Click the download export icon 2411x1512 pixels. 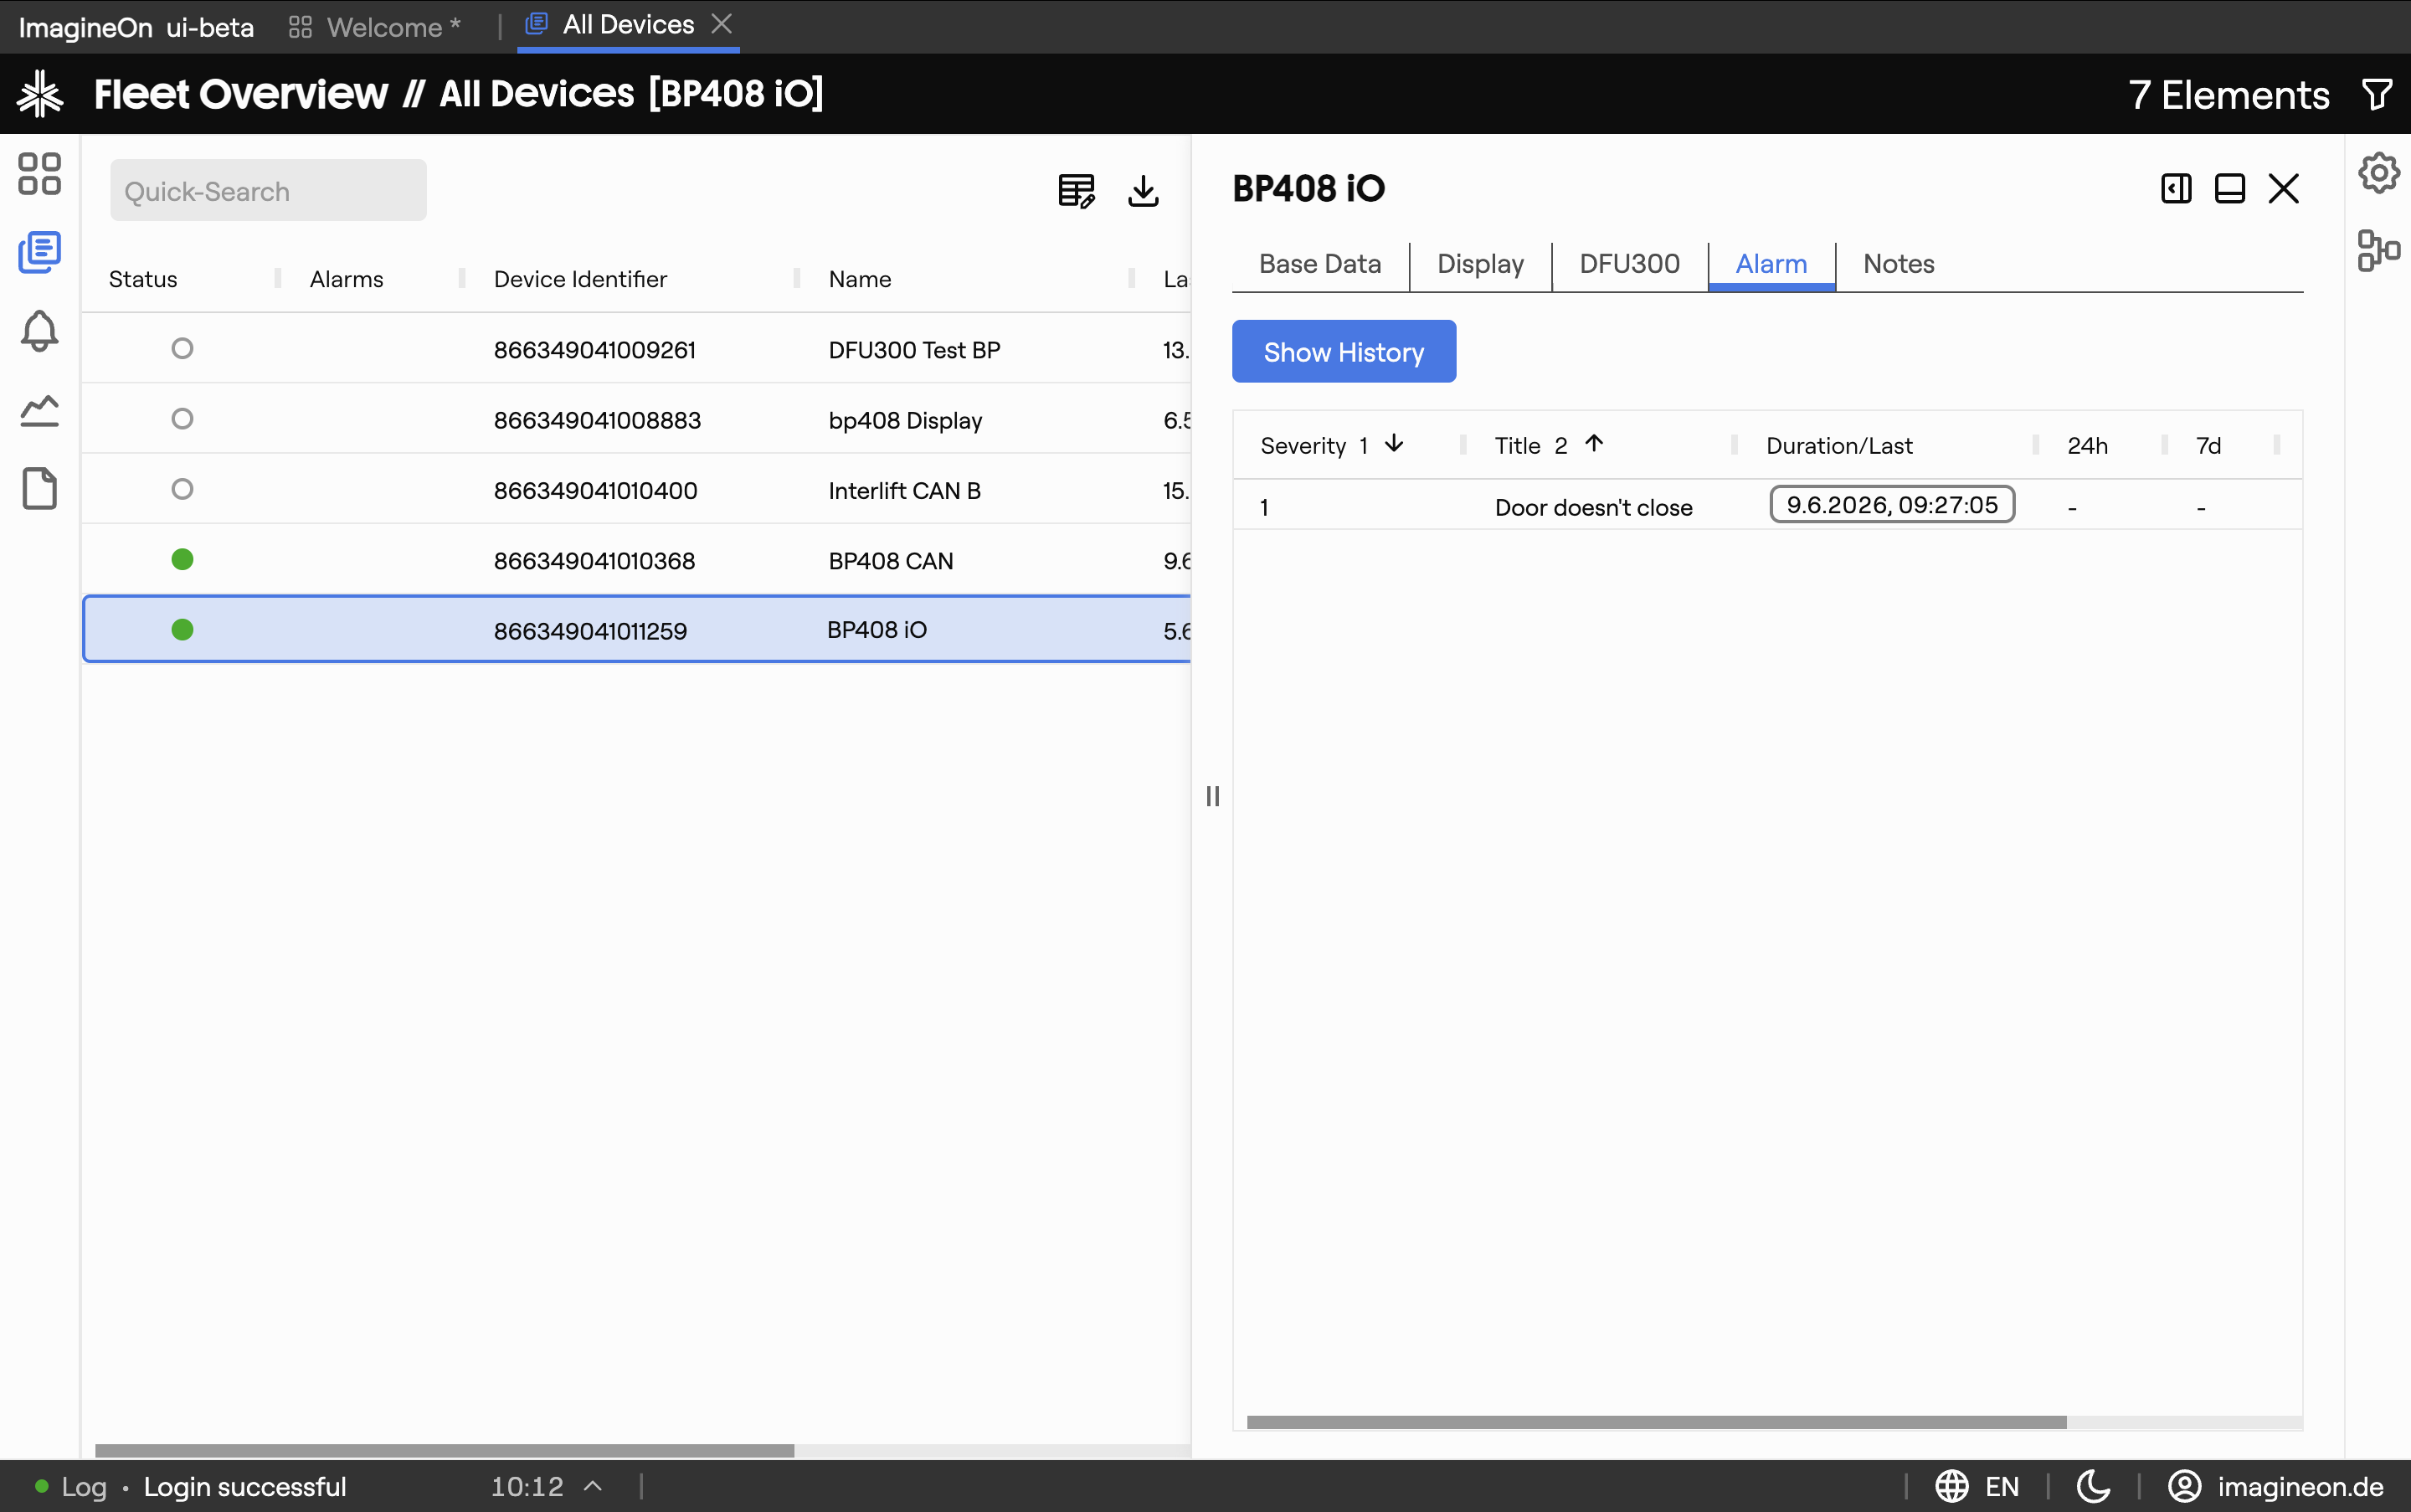[1143, 190]
